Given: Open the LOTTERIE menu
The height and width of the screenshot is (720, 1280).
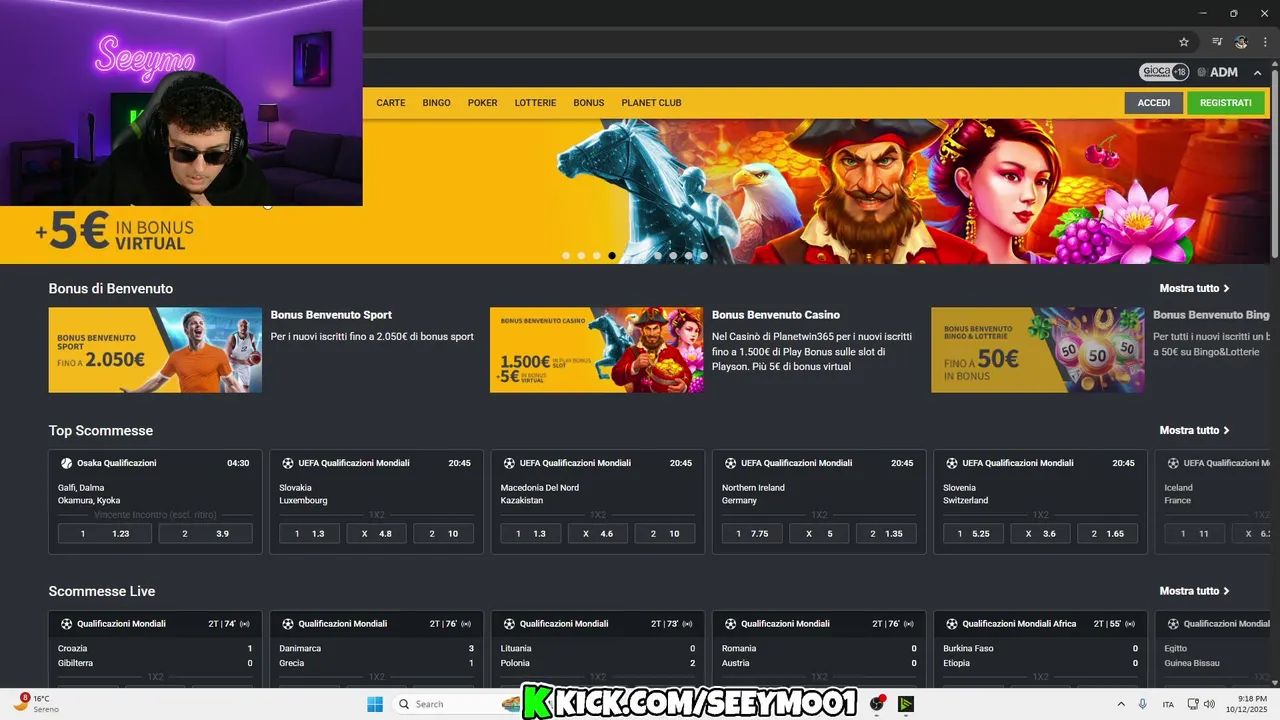Looking at the screenshot, I should click(535, 103).
